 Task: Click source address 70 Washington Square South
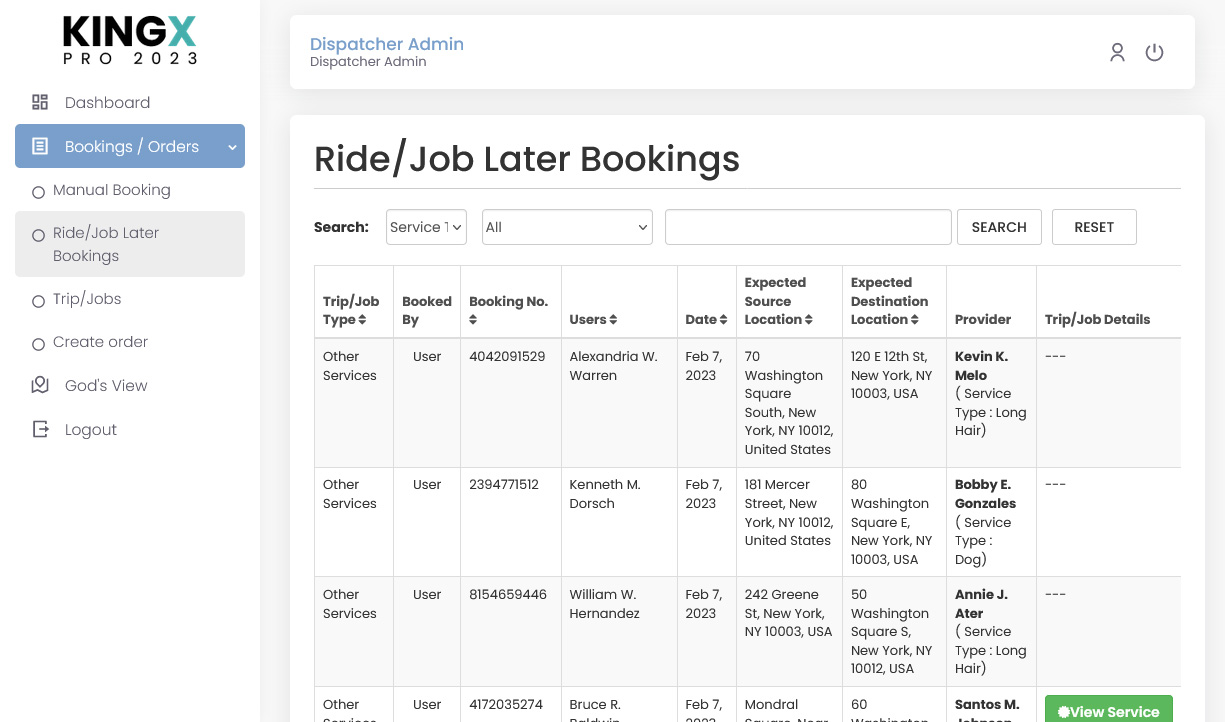[x=788, y=403]
